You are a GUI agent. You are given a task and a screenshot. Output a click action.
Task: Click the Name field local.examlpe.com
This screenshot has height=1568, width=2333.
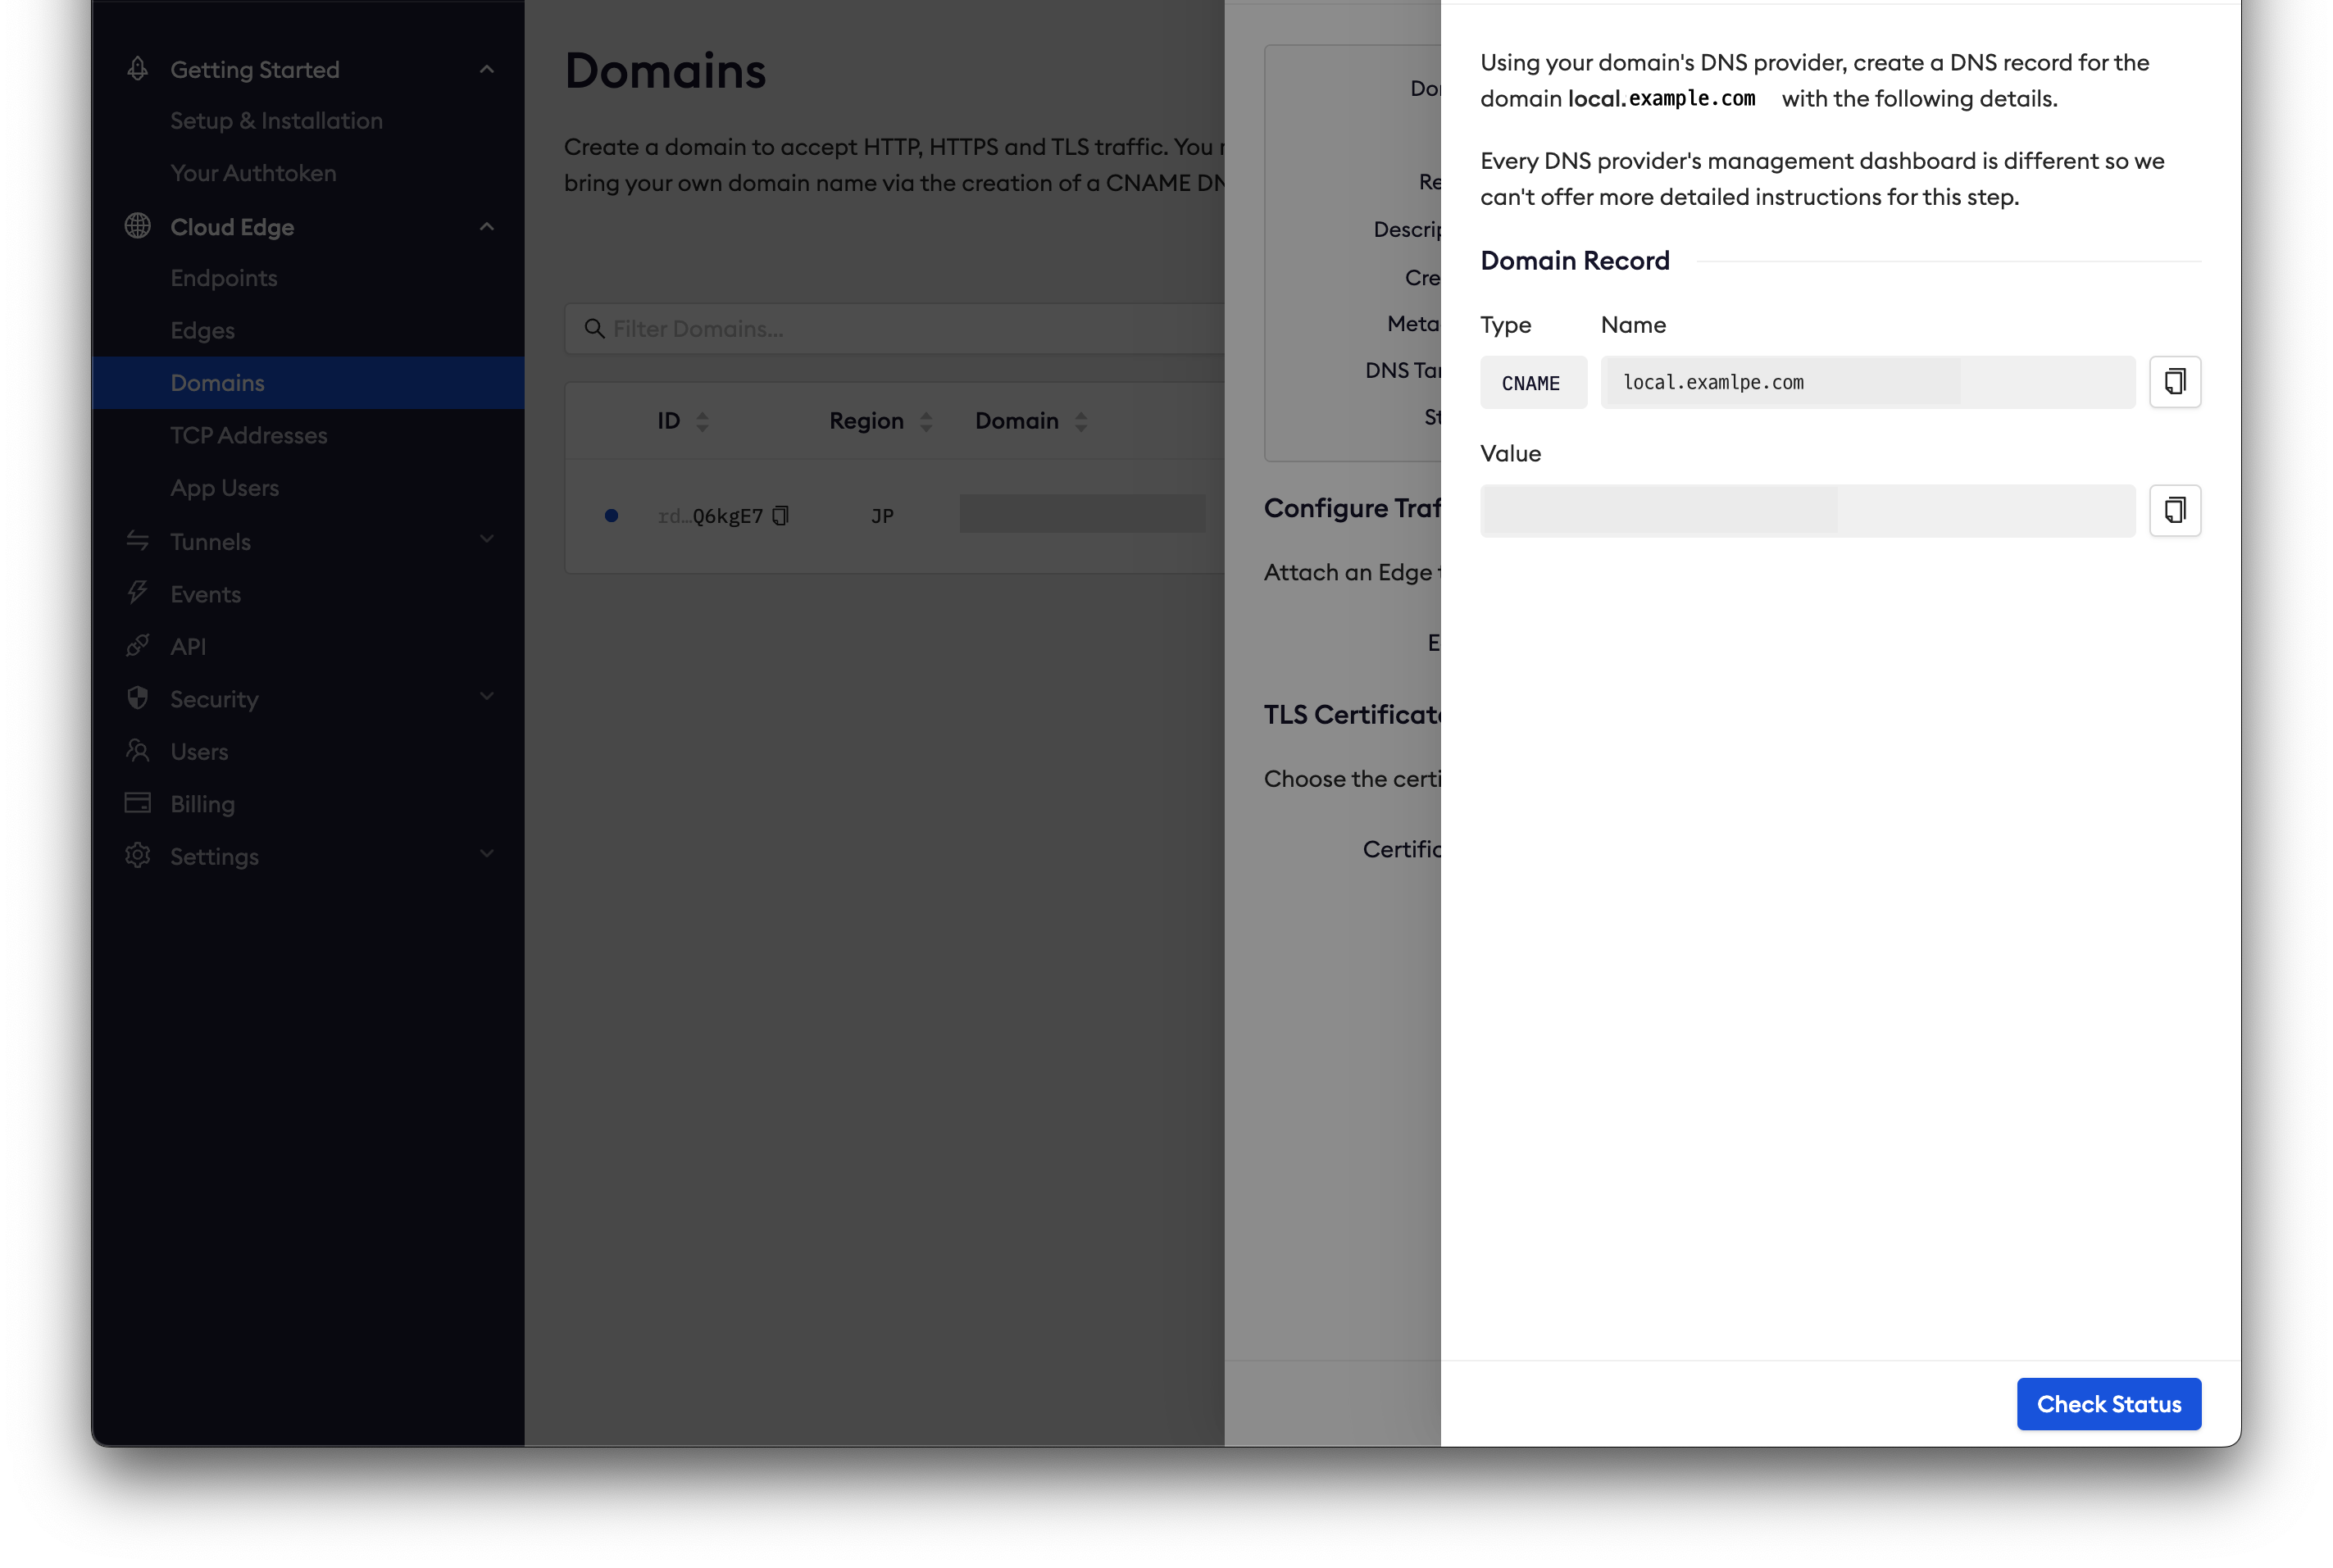[1867, 382]
